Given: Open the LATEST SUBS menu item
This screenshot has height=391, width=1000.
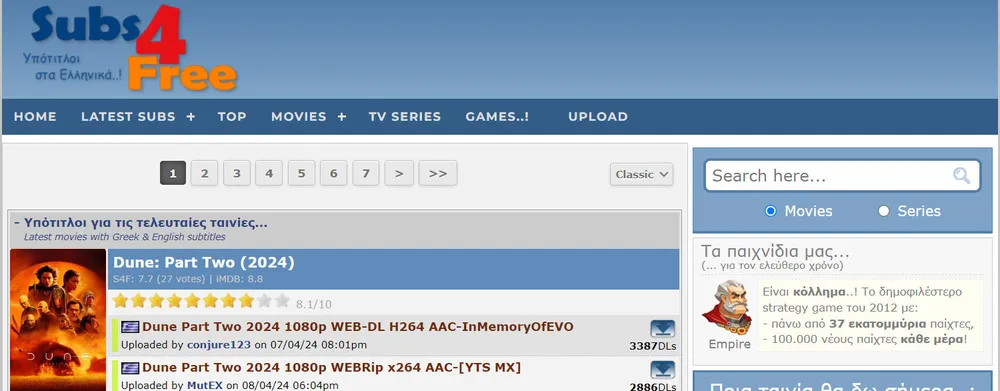Looking at the screenshot, I should click(128, 117).
